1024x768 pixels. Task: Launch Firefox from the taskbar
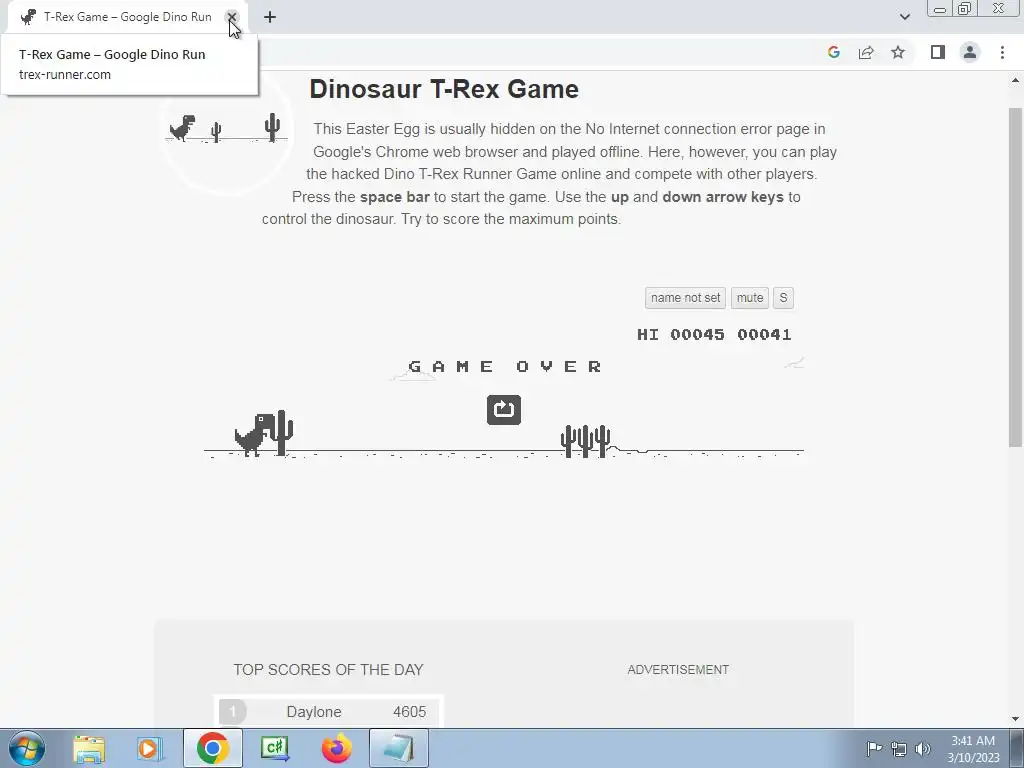[336, 748]
